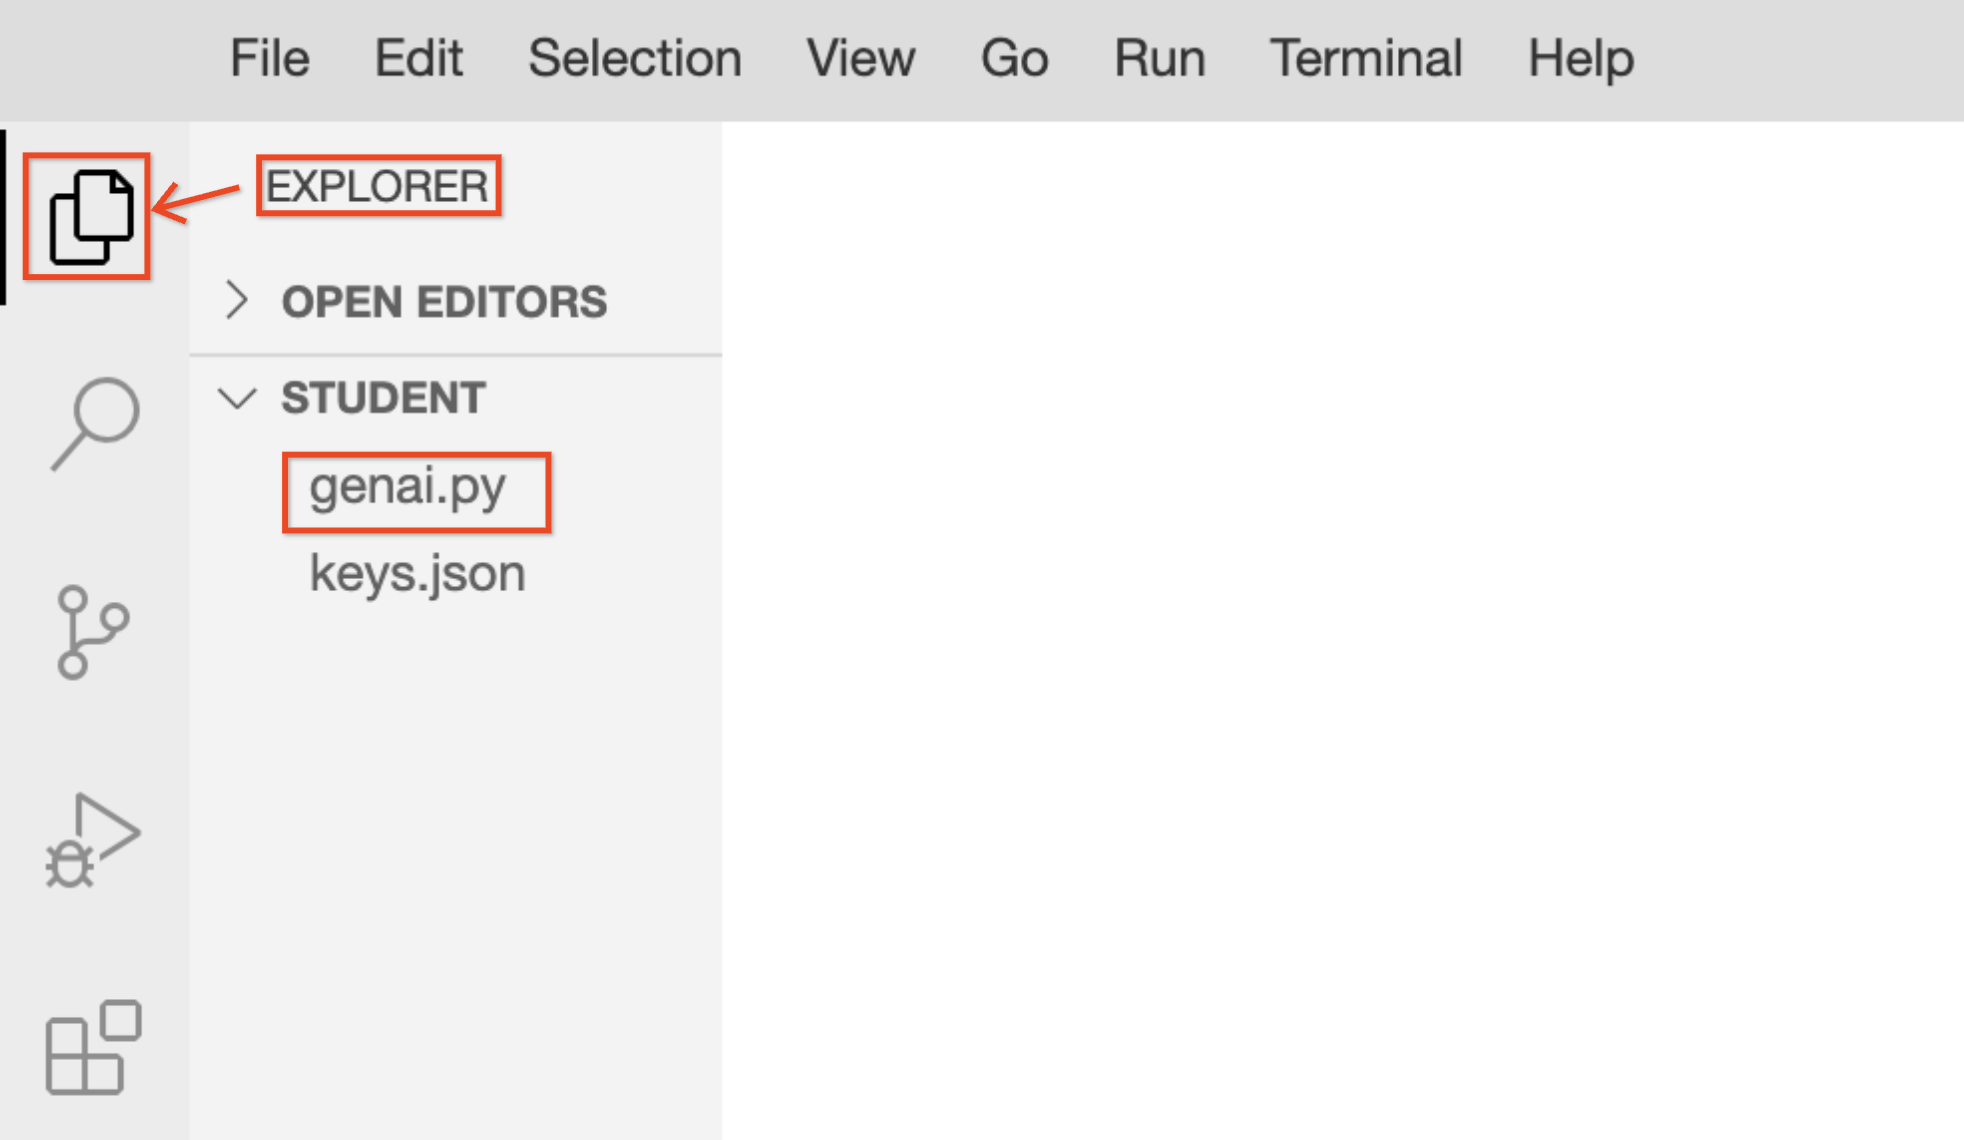The width and height of the screenshot is (1964, 1140).
Task: Open the Selection menu
Action: pos(635,58)
